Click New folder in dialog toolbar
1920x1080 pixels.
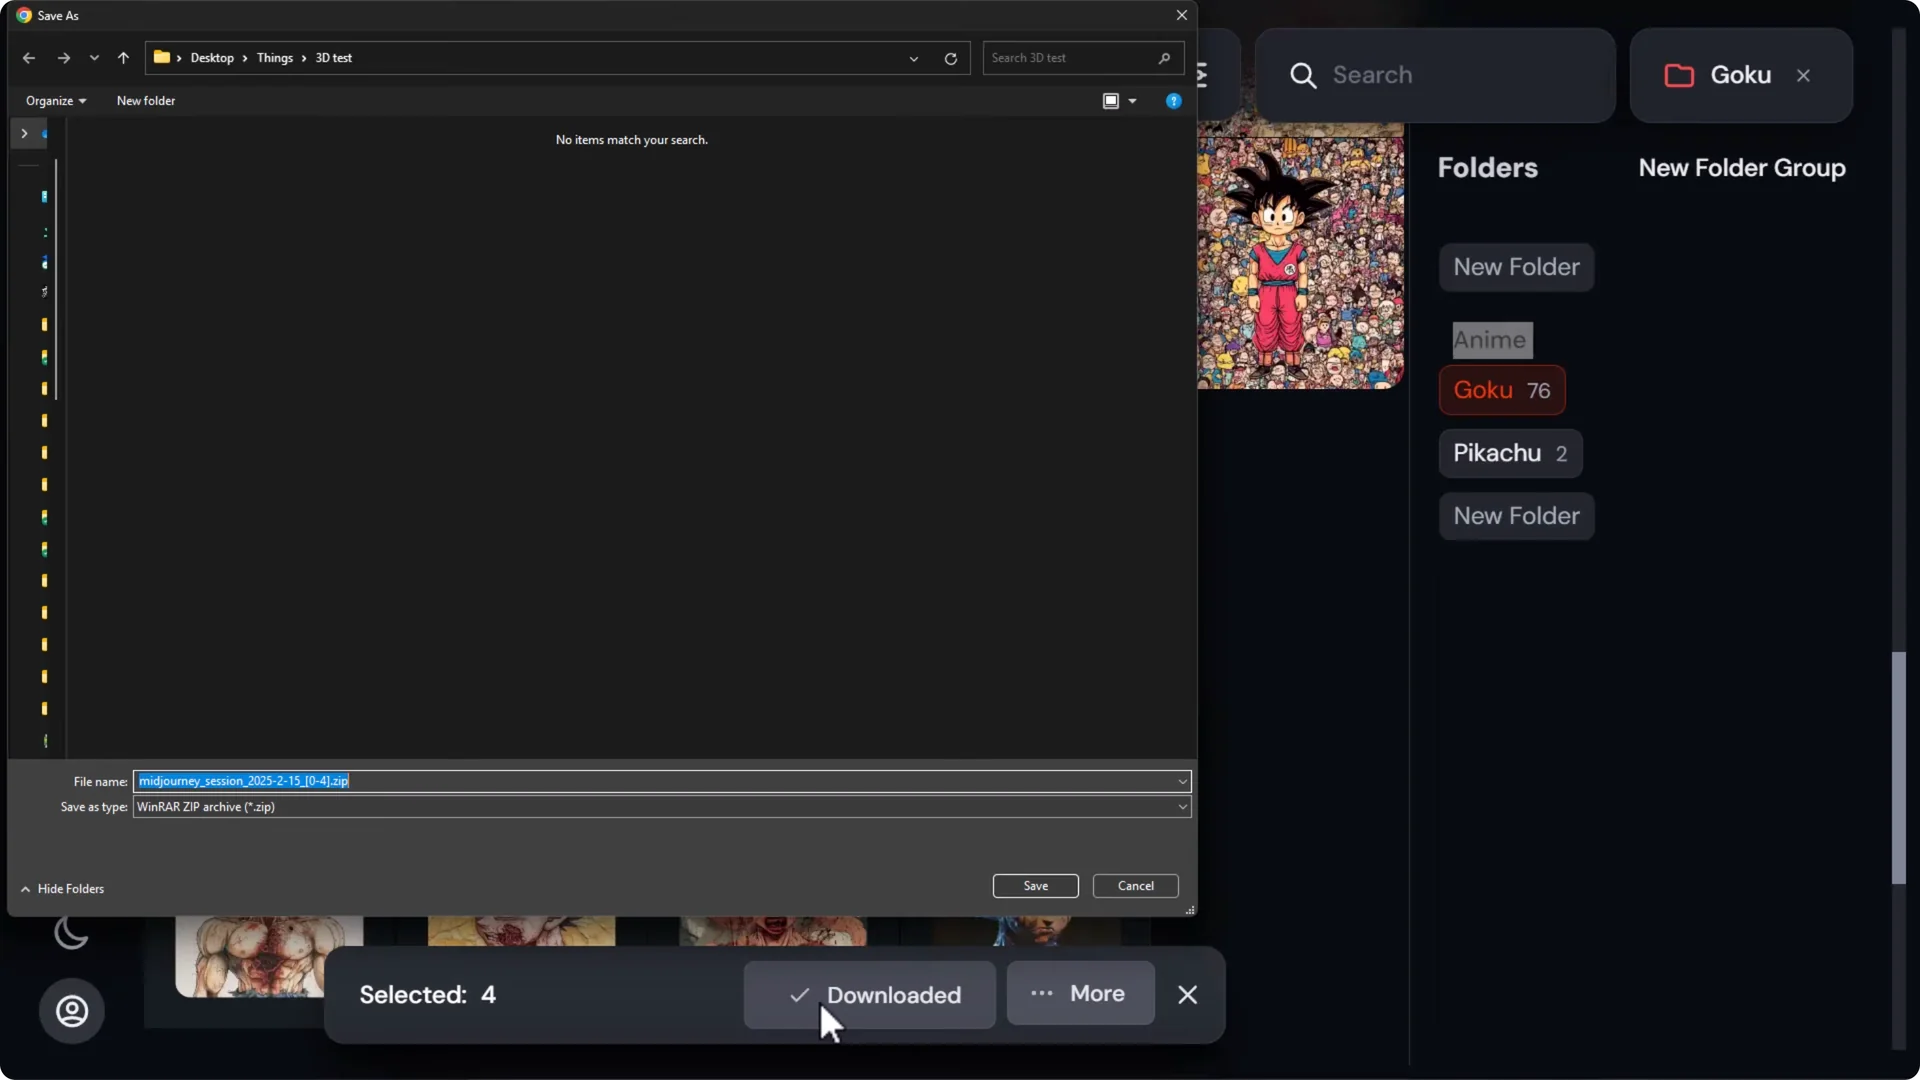(x=145, y=101)
